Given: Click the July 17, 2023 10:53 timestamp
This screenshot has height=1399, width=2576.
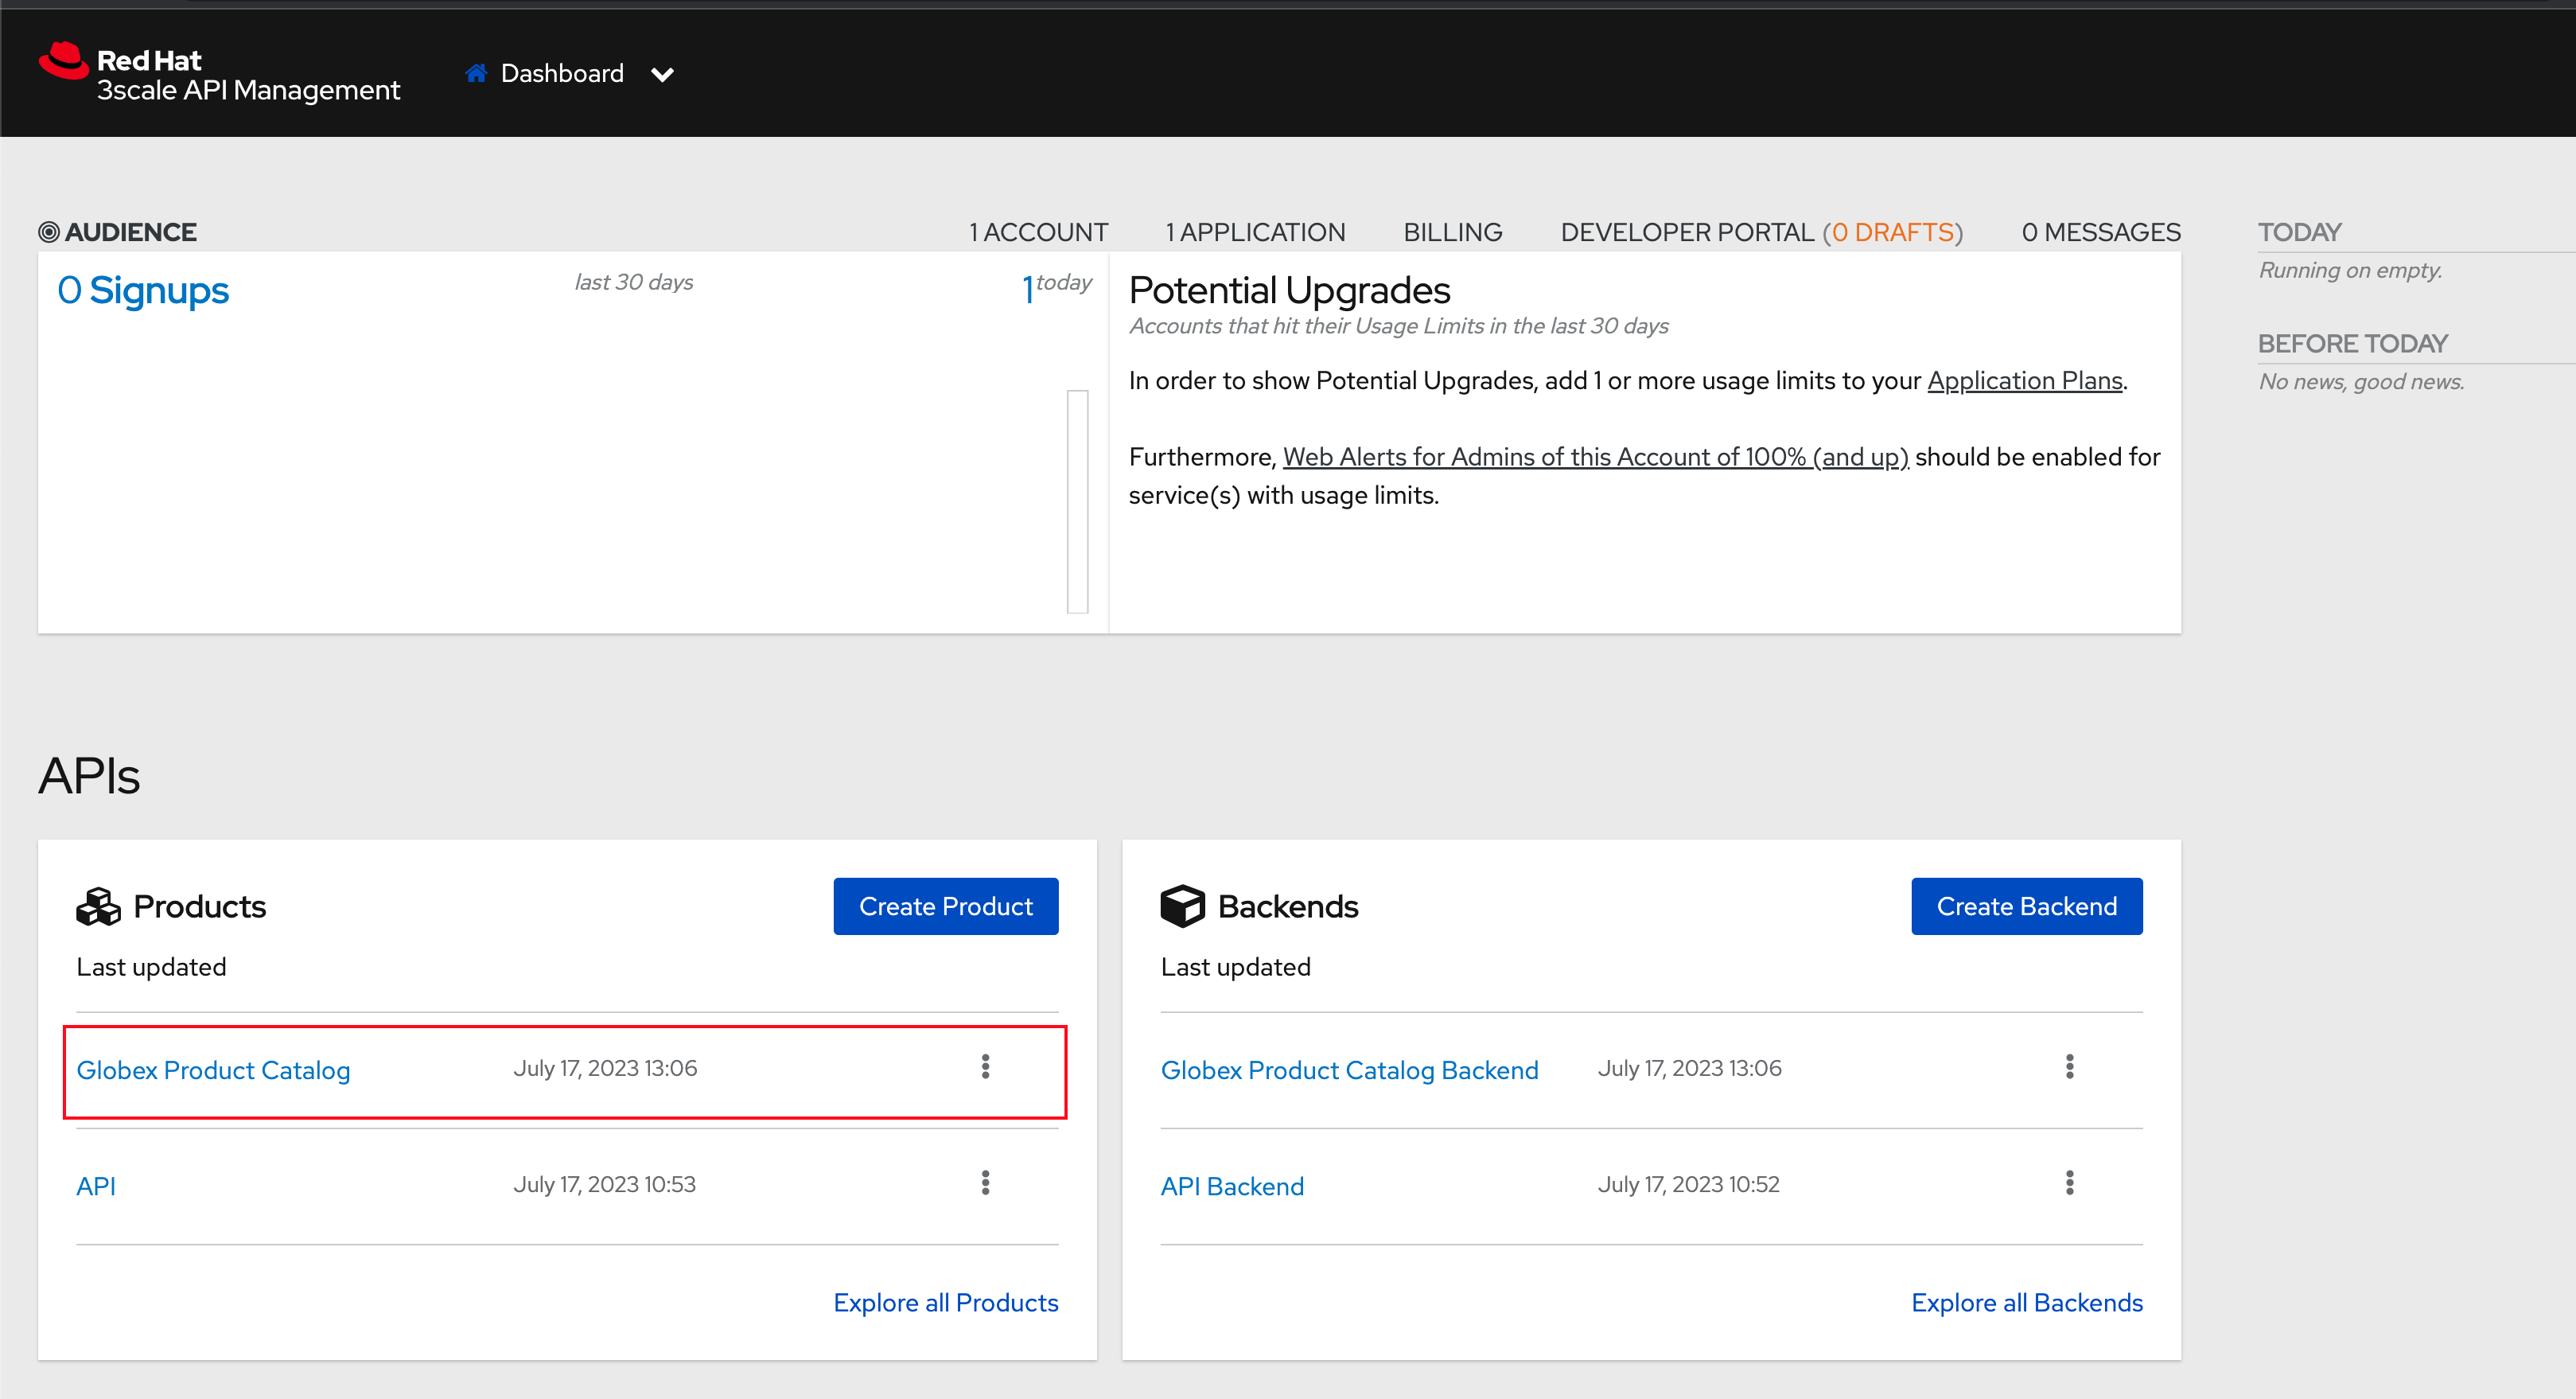Looking at the screenshot, I should pos(604,1184).
